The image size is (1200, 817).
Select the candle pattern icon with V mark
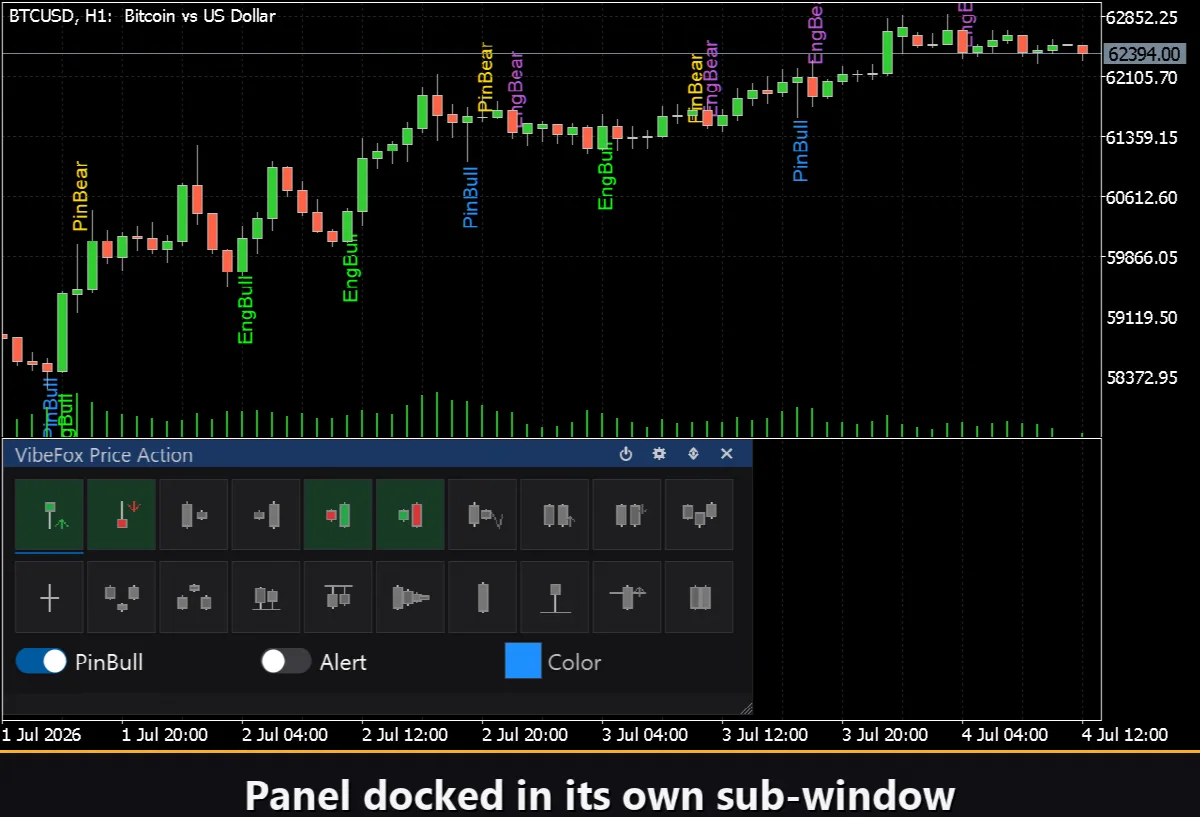(x=483, y=515)
